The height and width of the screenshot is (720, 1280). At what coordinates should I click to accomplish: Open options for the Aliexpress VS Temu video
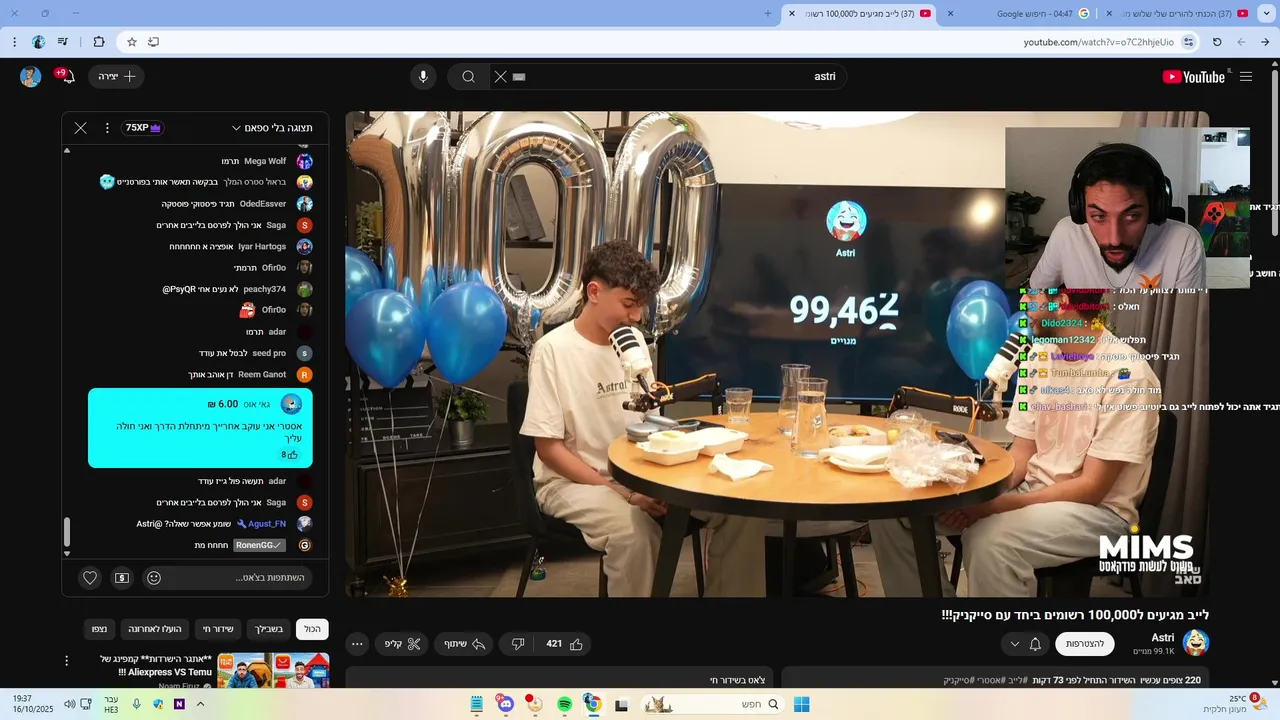[x=67, y=661]
